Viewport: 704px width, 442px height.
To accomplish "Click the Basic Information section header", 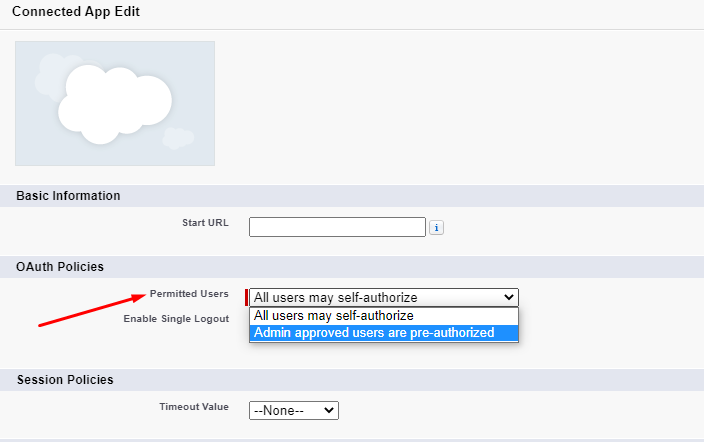I will [68, 196].
